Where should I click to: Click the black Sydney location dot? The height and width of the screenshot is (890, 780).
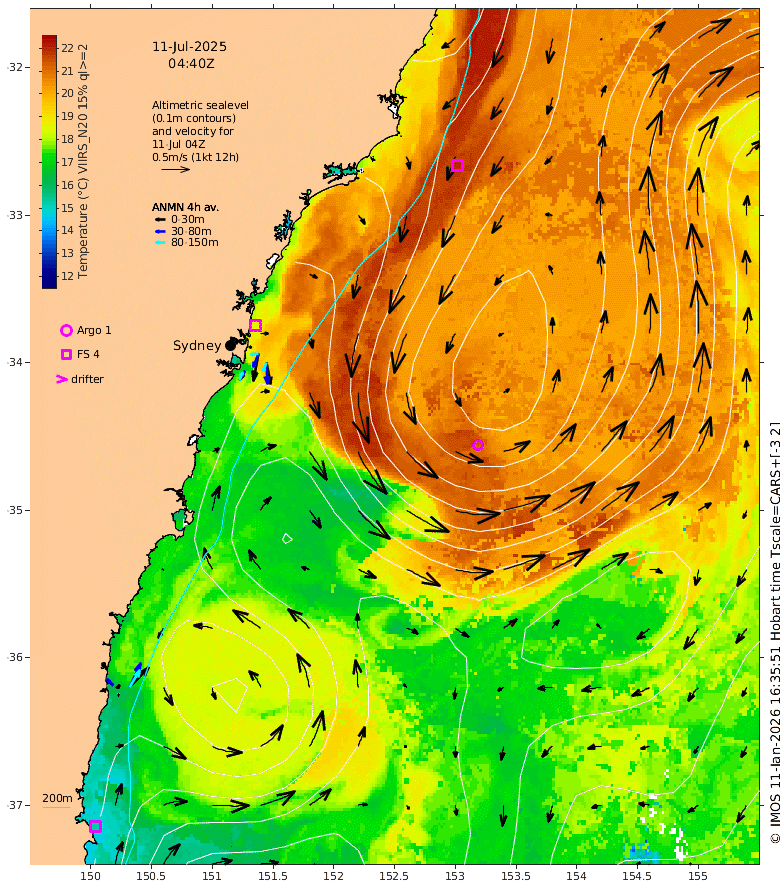pyautogui.click(x=230, y=345)
